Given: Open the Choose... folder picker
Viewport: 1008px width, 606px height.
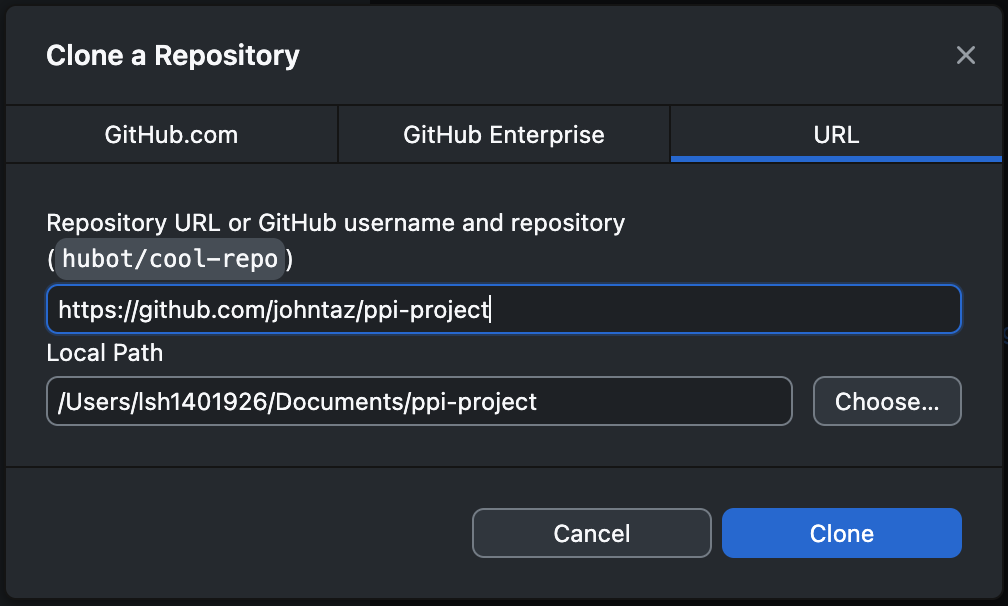Looking at the screenshot, I should pos(887,401).
